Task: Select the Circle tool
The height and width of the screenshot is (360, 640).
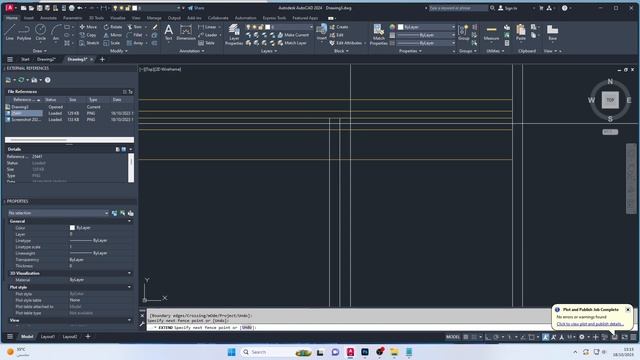Action: (x=40, y=32)
